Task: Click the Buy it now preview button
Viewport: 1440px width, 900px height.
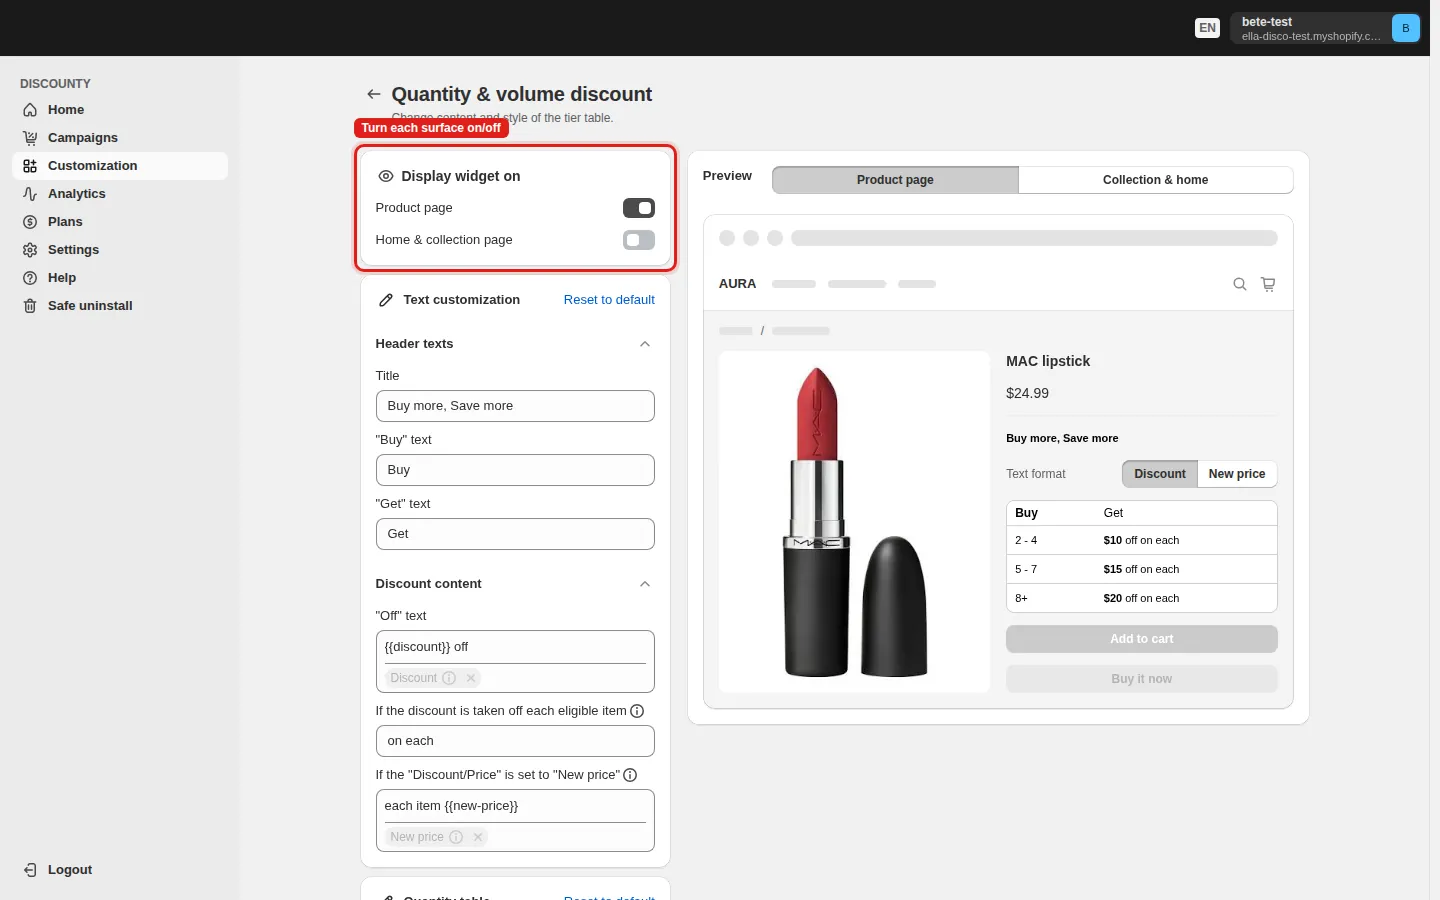Action: point(1142,679)
